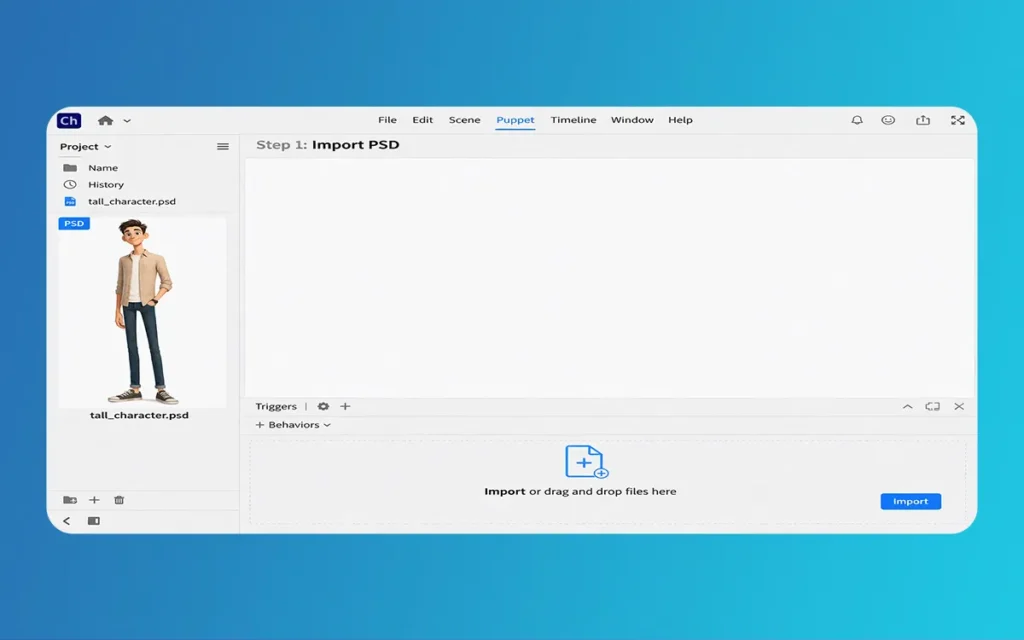Open the notifications bell
This screenshot has height=640, width=1024.
pos(857,120)
